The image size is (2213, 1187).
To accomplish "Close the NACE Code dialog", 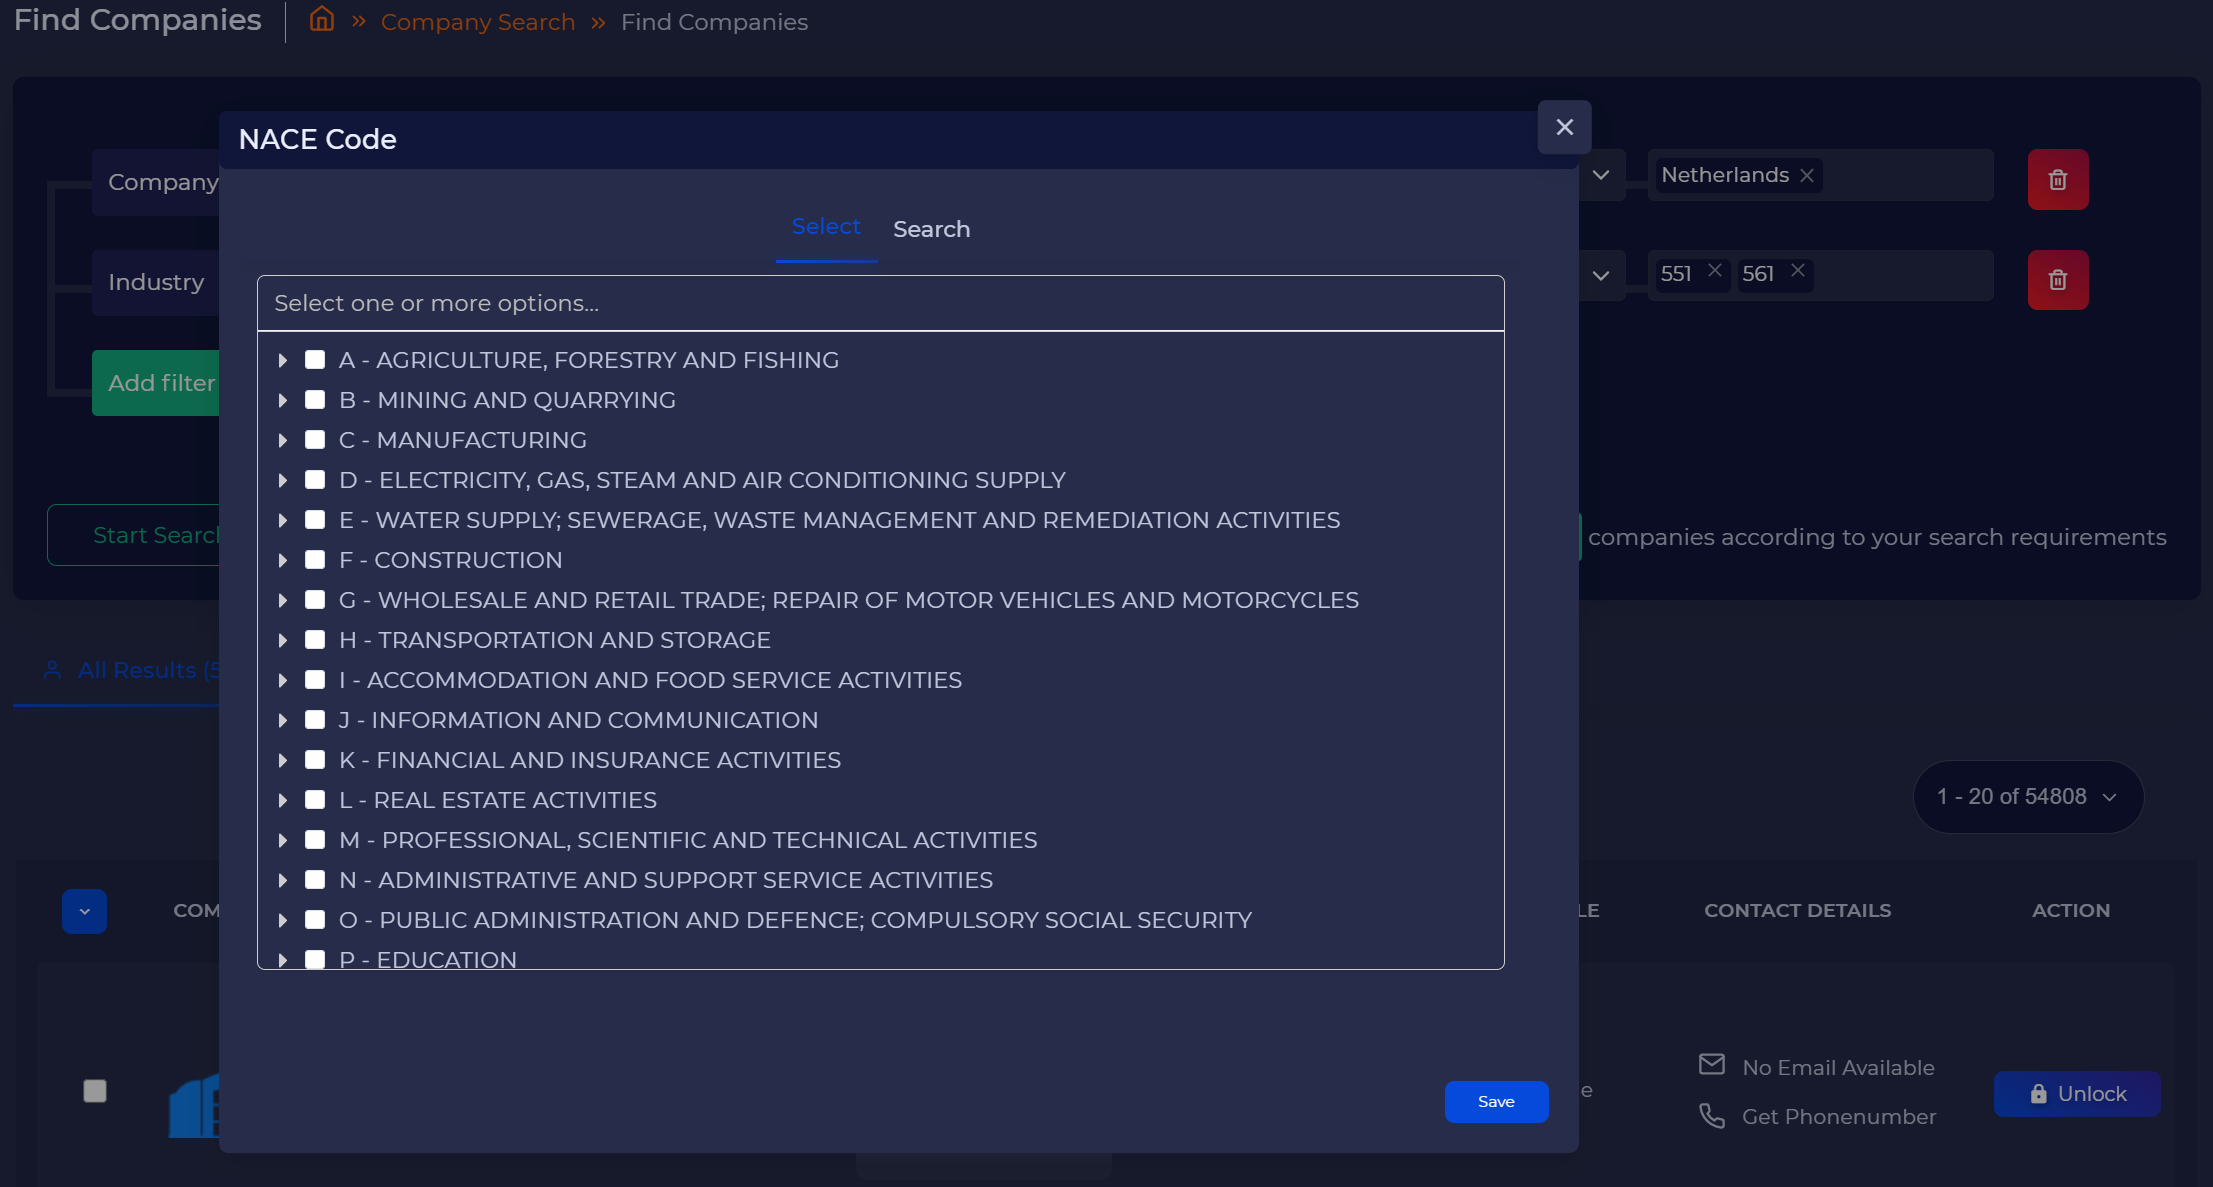I will coord(1564,127).
